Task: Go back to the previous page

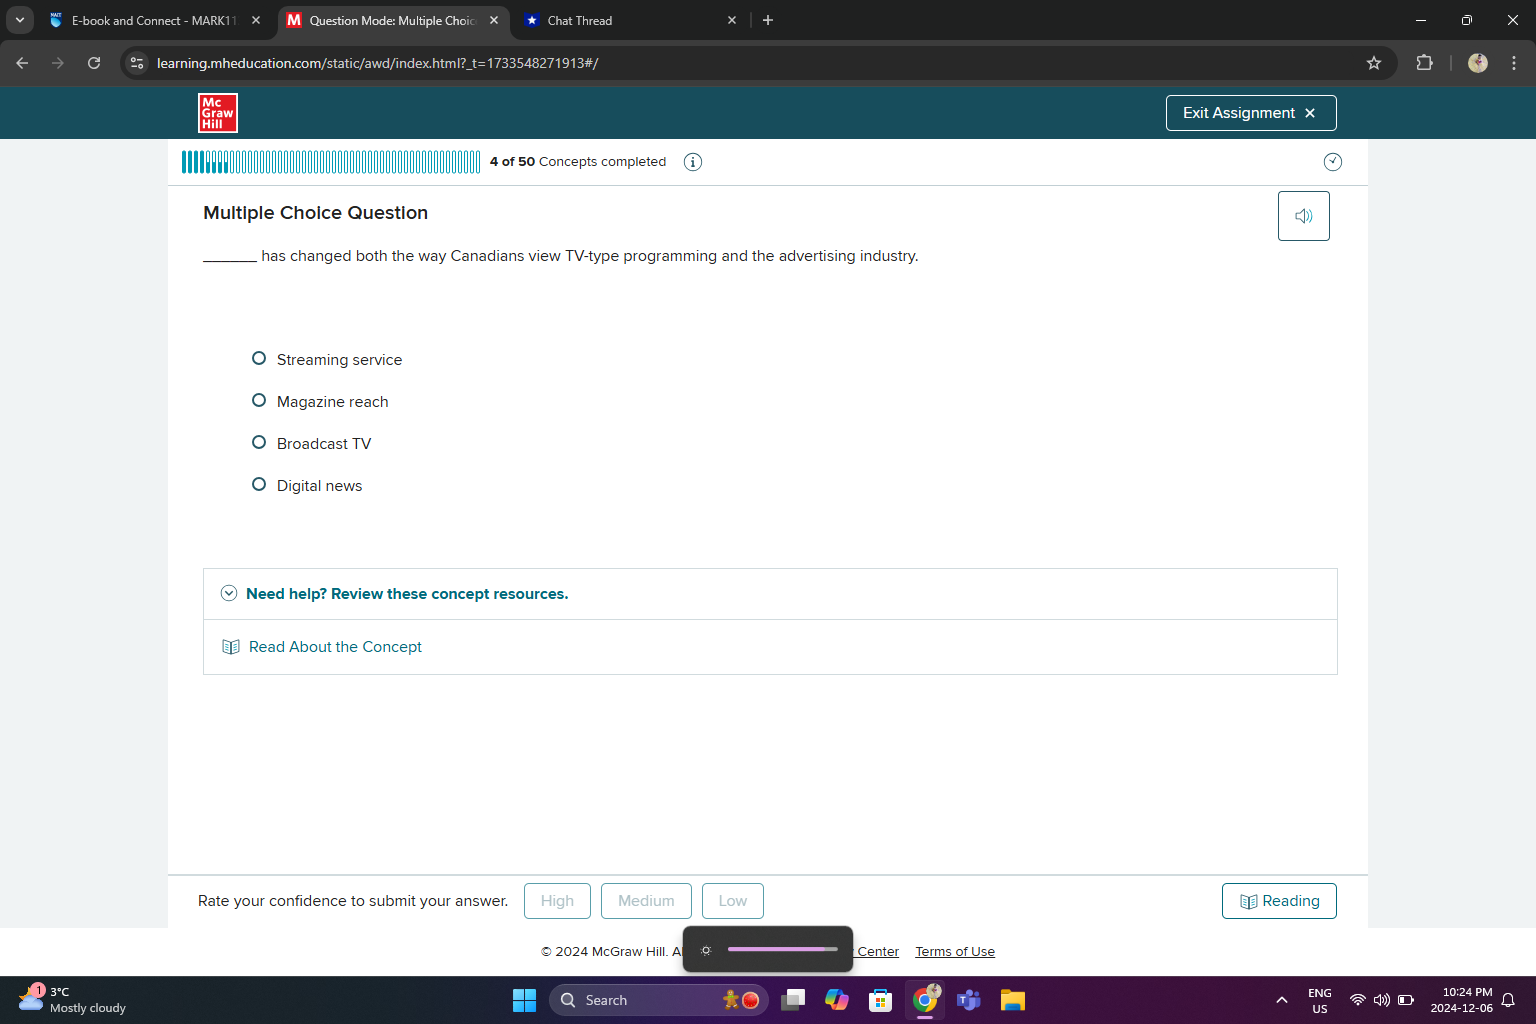Action: (22, 63)
